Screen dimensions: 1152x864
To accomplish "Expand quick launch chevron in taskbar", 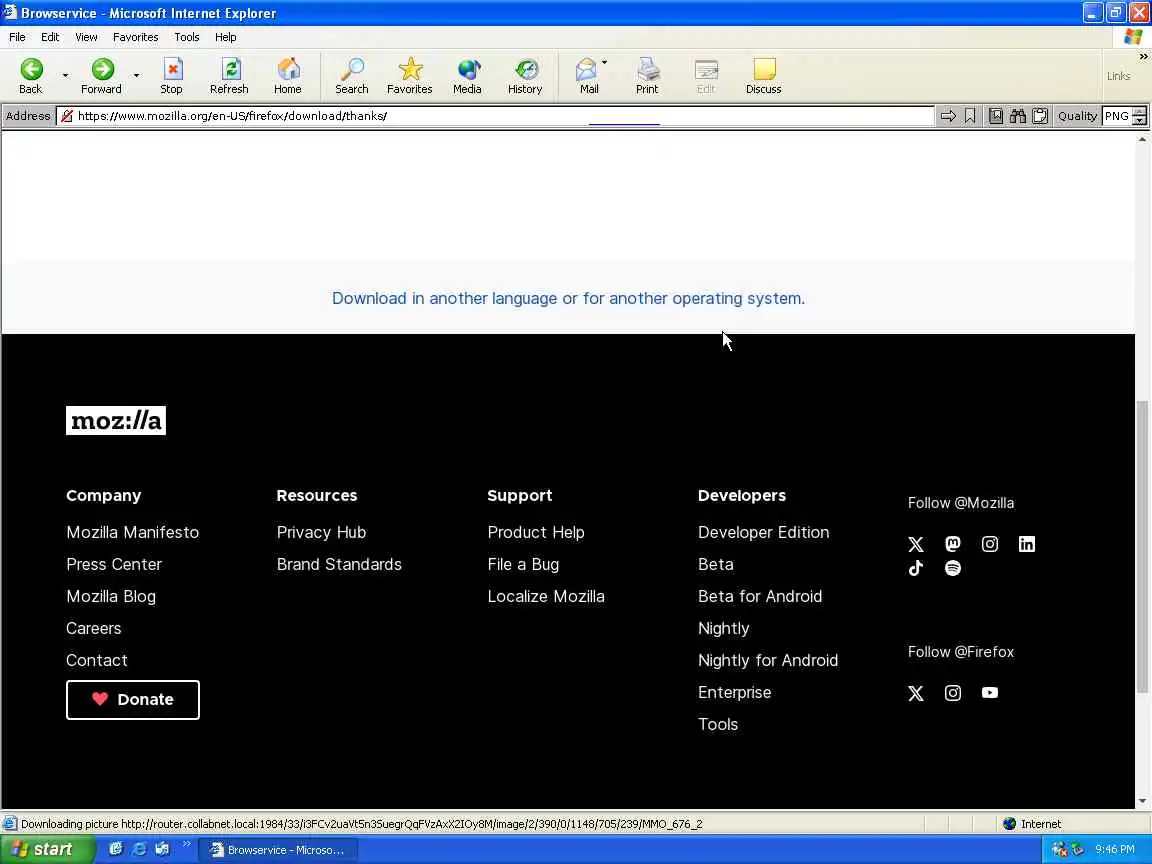I will (187, 844).
